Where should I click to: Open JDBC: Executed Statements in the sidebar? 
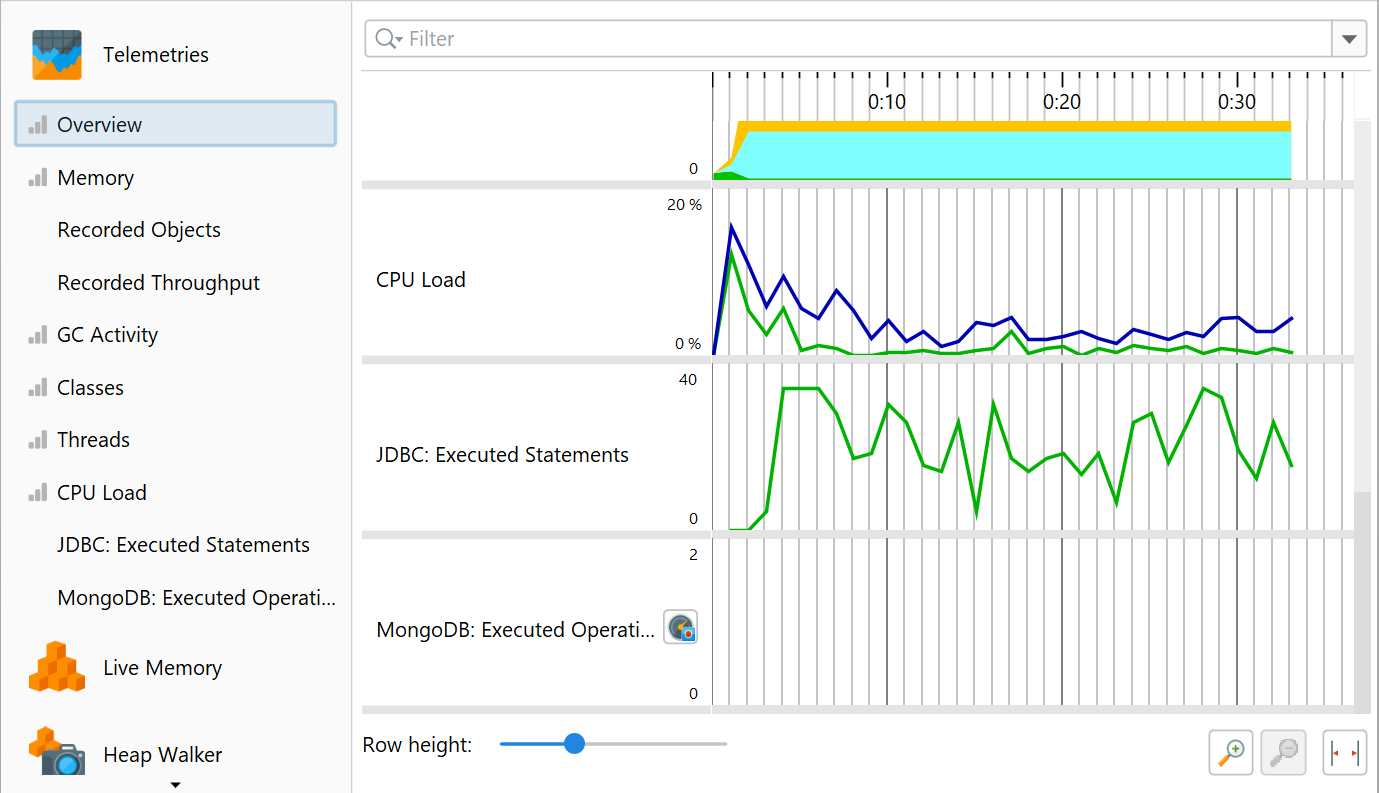coord(183,545)
